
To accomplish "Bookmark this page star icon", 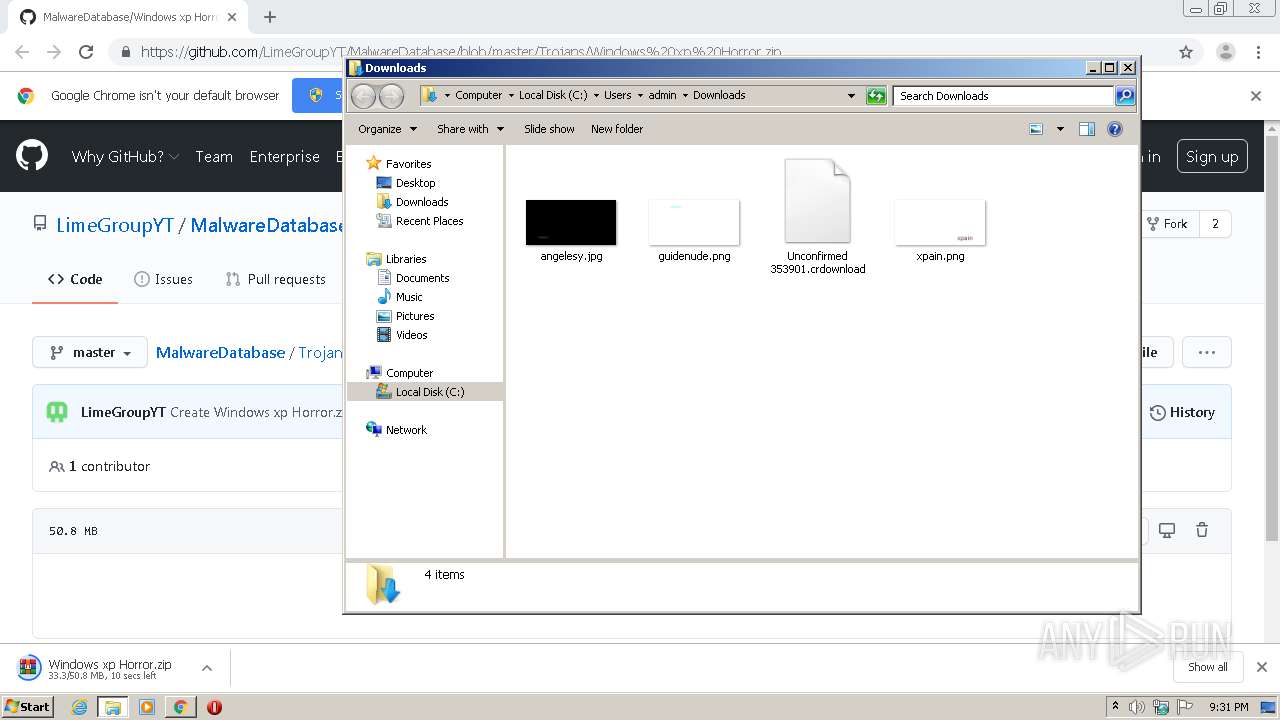I will (x=1186, y=52).
